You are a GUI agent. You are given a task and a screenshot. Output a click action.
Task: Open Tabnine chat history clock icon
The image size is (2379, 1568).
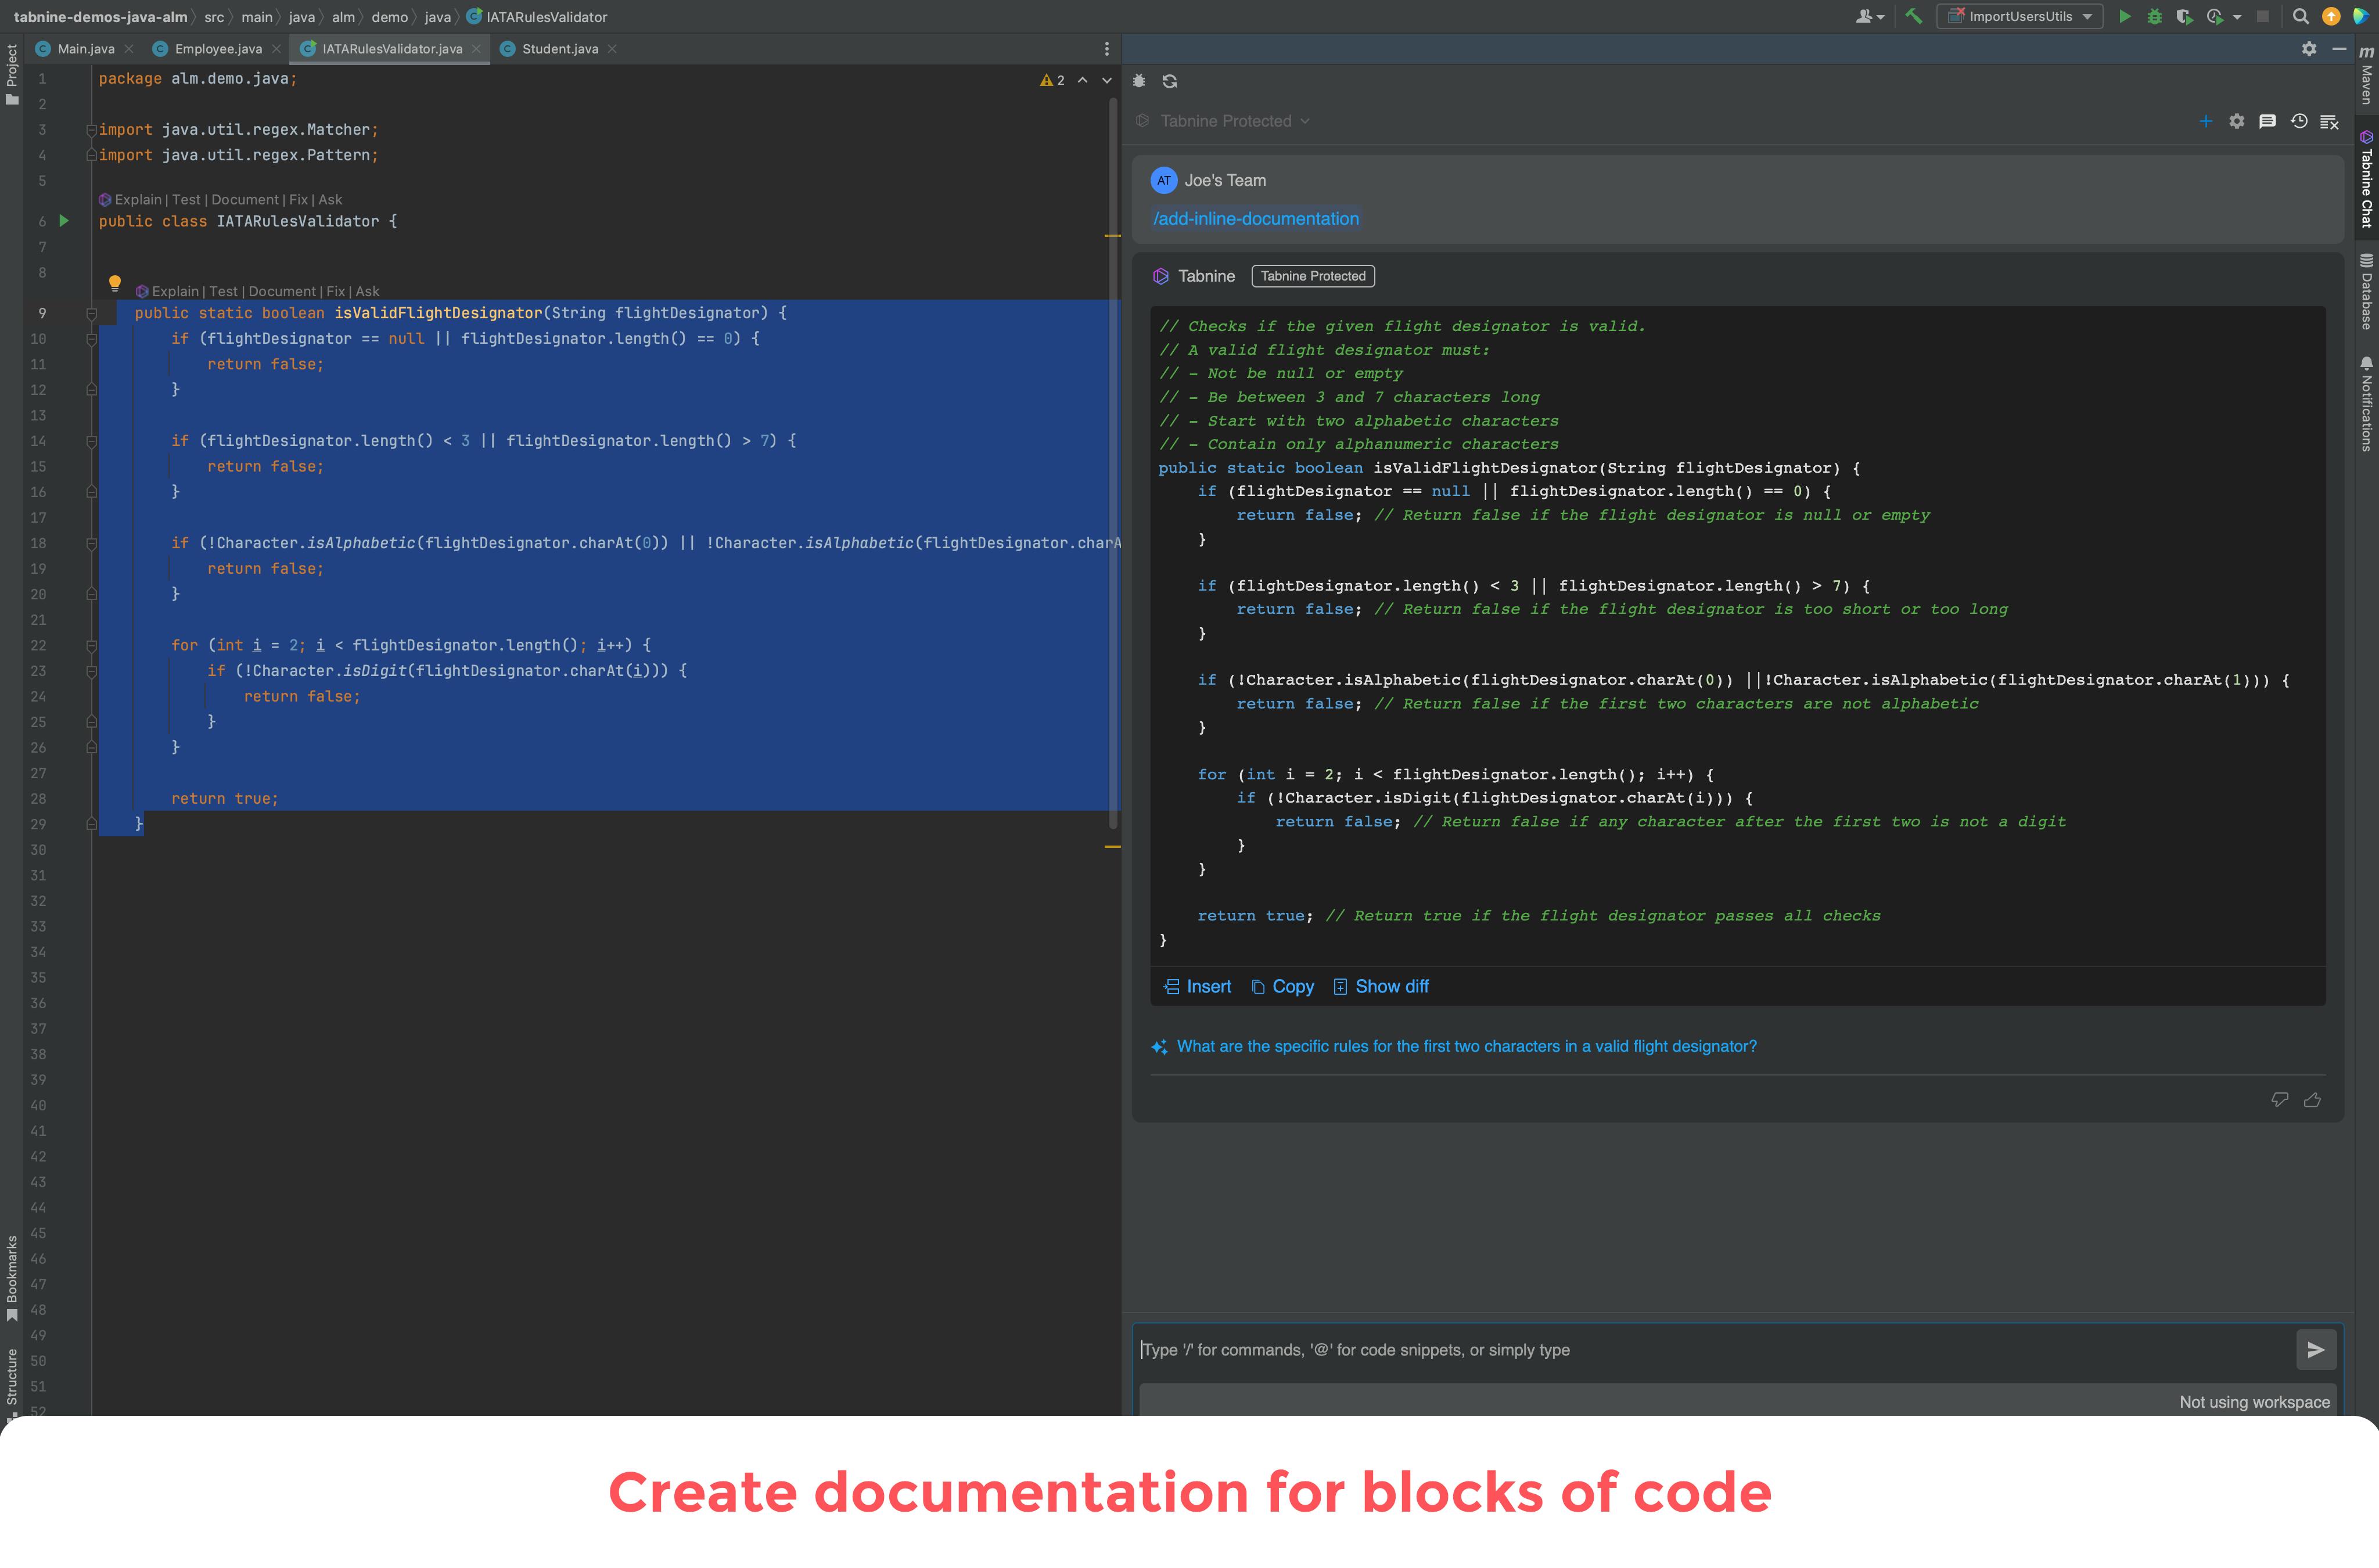point(2299,121)
